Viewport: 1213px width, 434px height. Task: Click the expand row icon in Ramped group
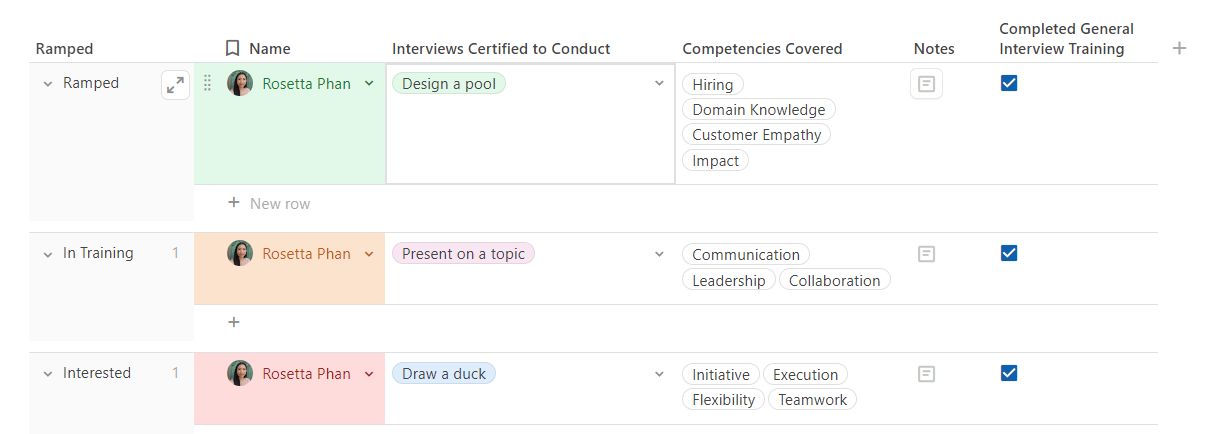click(176, 85)
